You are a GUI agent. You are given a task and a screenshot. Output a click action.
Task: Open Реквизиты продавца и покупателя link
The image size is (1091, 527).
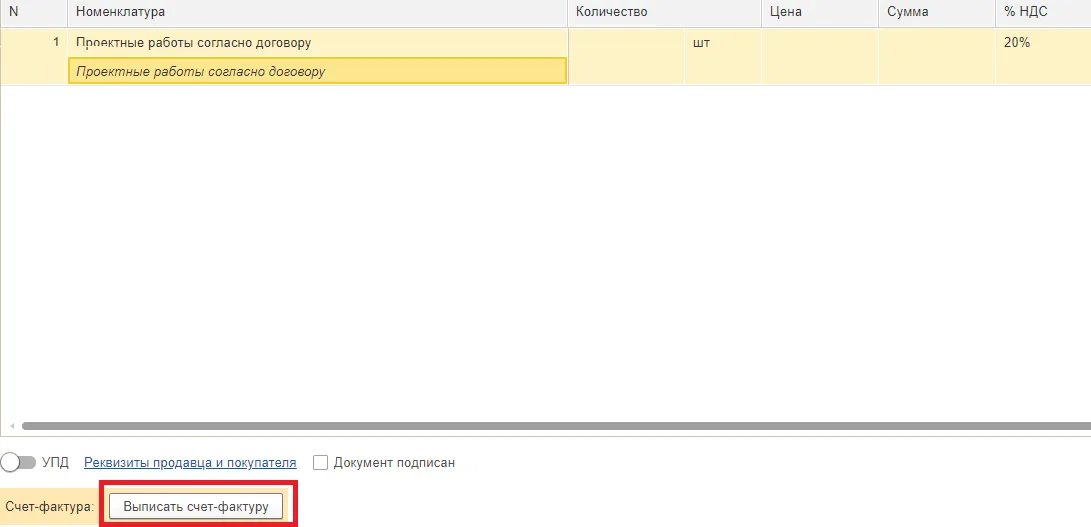[x=190, y=462]
